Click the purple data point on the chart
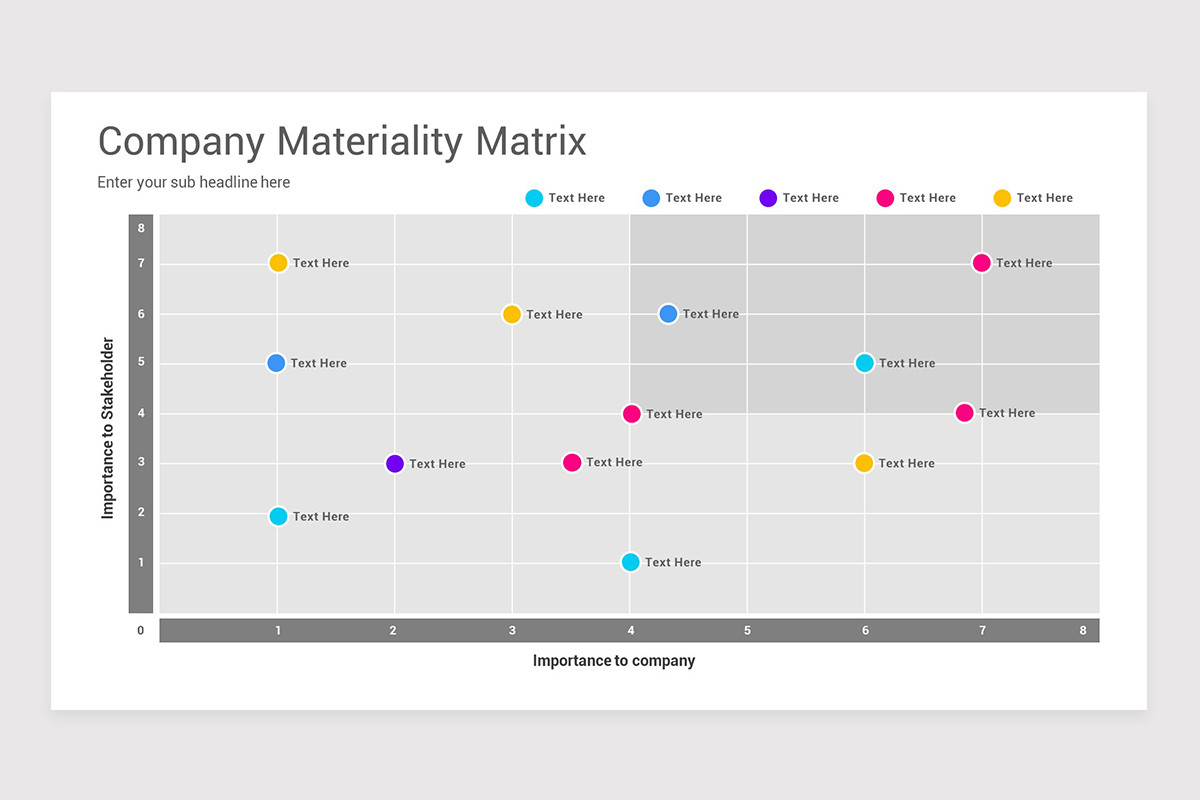The width and height of the screenshot is (1200, 800). tap(395, 464)
